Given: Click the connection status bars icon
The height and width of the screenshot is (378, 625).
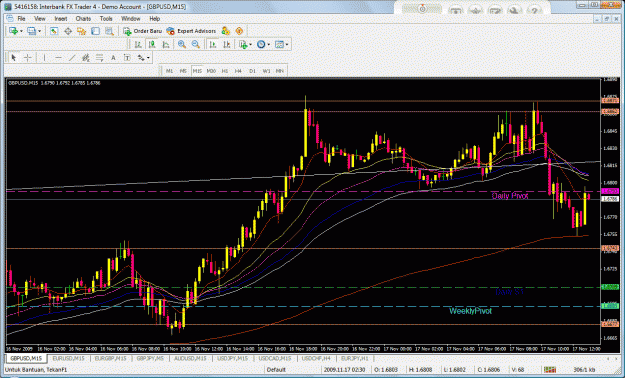Looking at the screenshot, I should coord(550,370).
